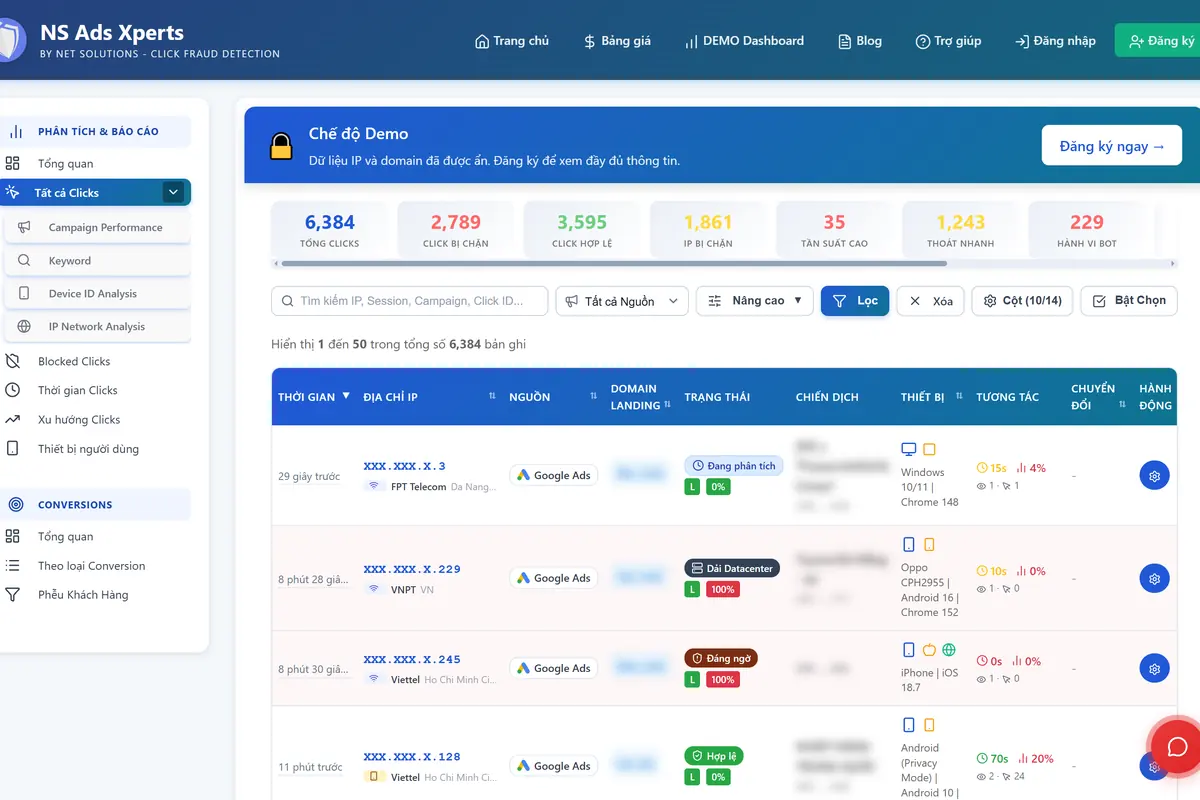The image size is (1200, 800).
Task: Go to Blog page
Action: (x=859, y=41)
